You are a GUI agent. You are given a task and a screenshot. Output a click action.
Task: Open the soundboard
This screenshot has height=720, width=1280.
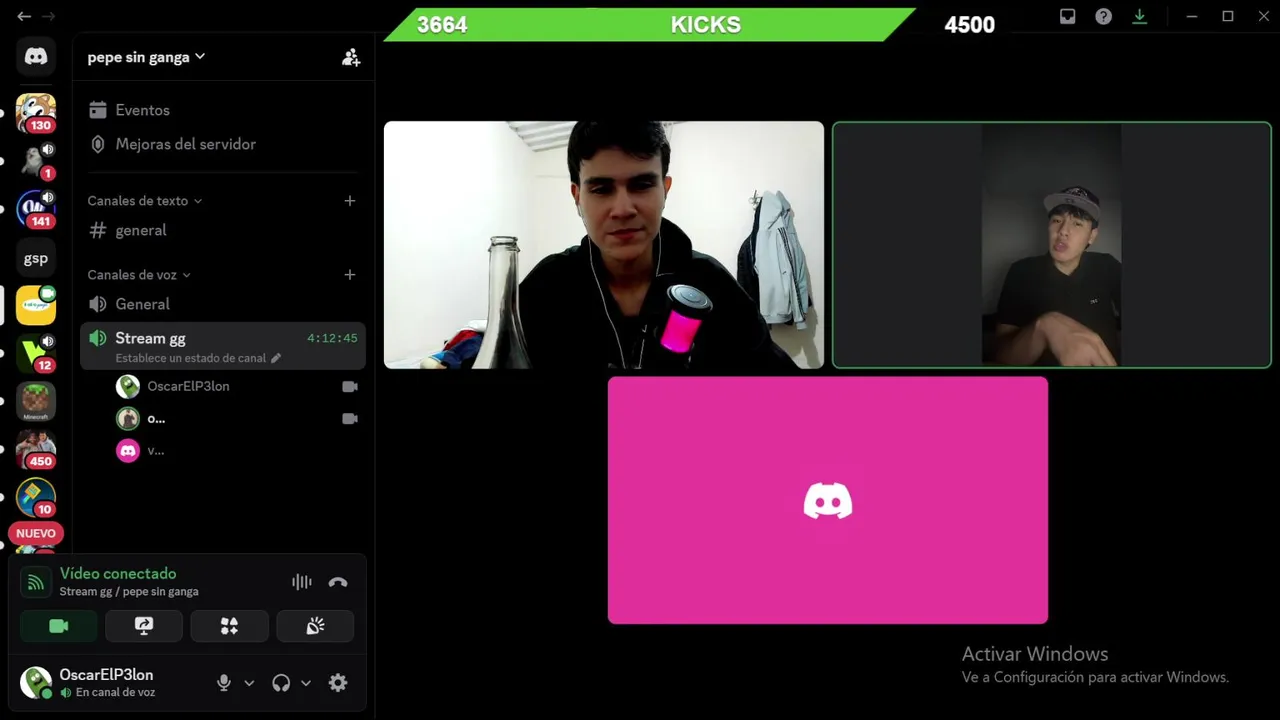315,626
